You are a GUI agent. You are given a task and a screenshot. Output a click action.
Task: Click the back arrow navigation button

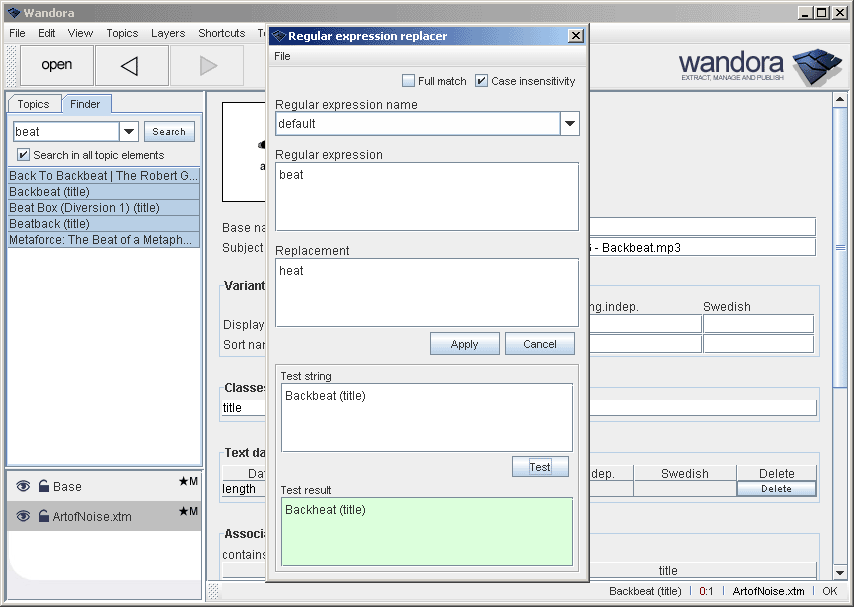coord(132,66)
